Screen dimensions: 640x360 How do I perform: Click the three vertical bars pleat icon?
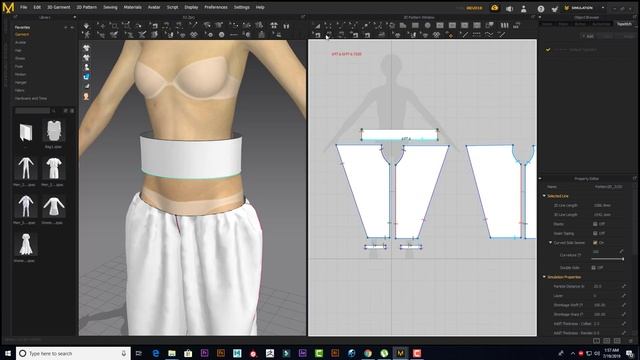tap(504, 25)
